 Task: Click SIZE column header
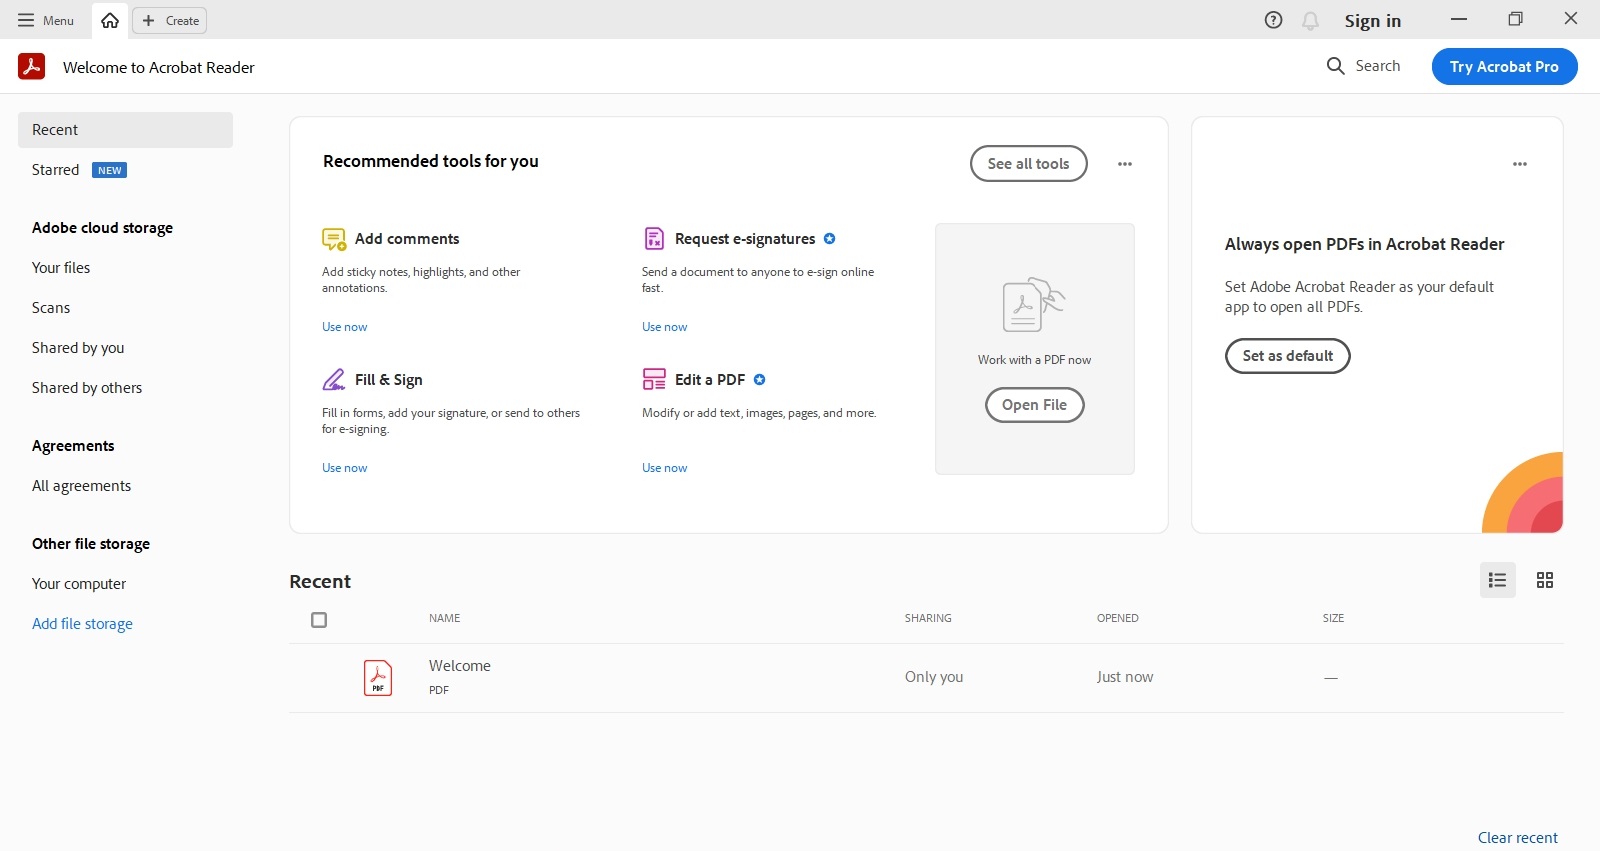pyautogui.click(x=1333, y=619)
